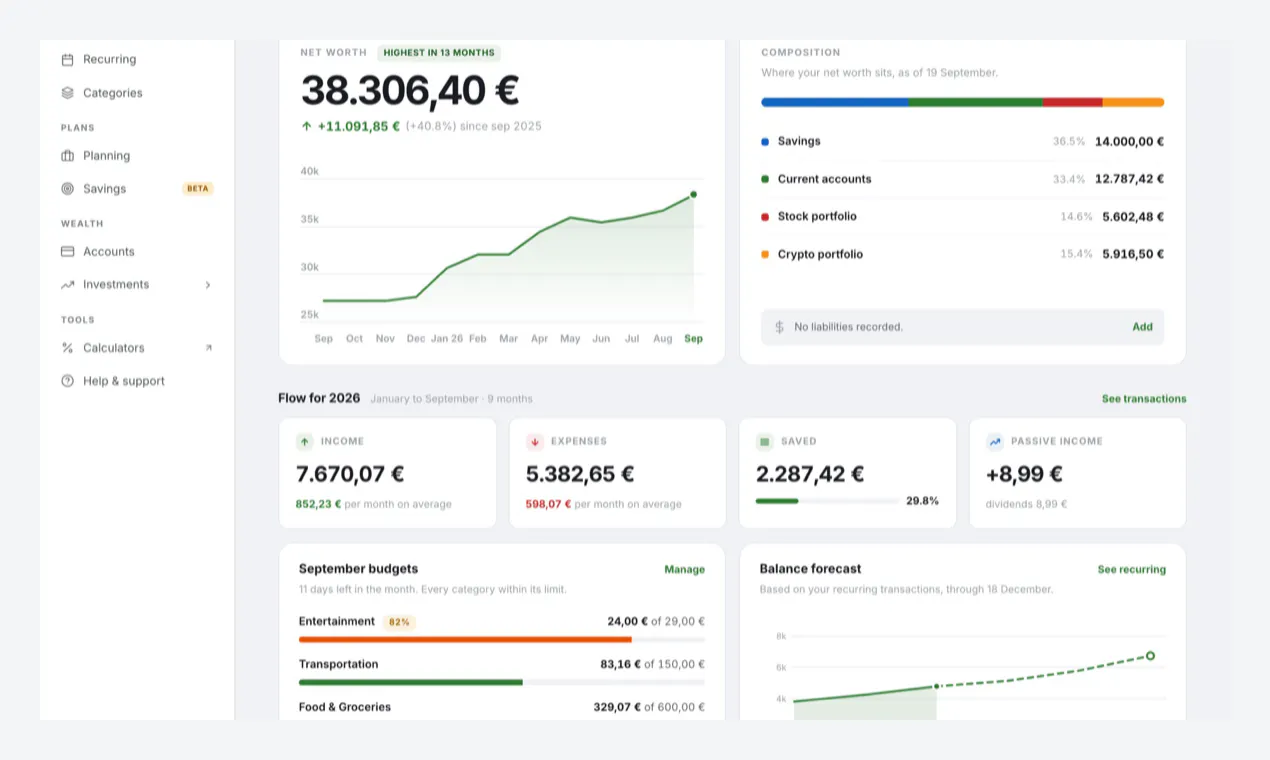Image resolution: width=1270 pixels, height=760 pixels.
Task: Add a liability with the Add button
Action: [x=1142, y=327]
